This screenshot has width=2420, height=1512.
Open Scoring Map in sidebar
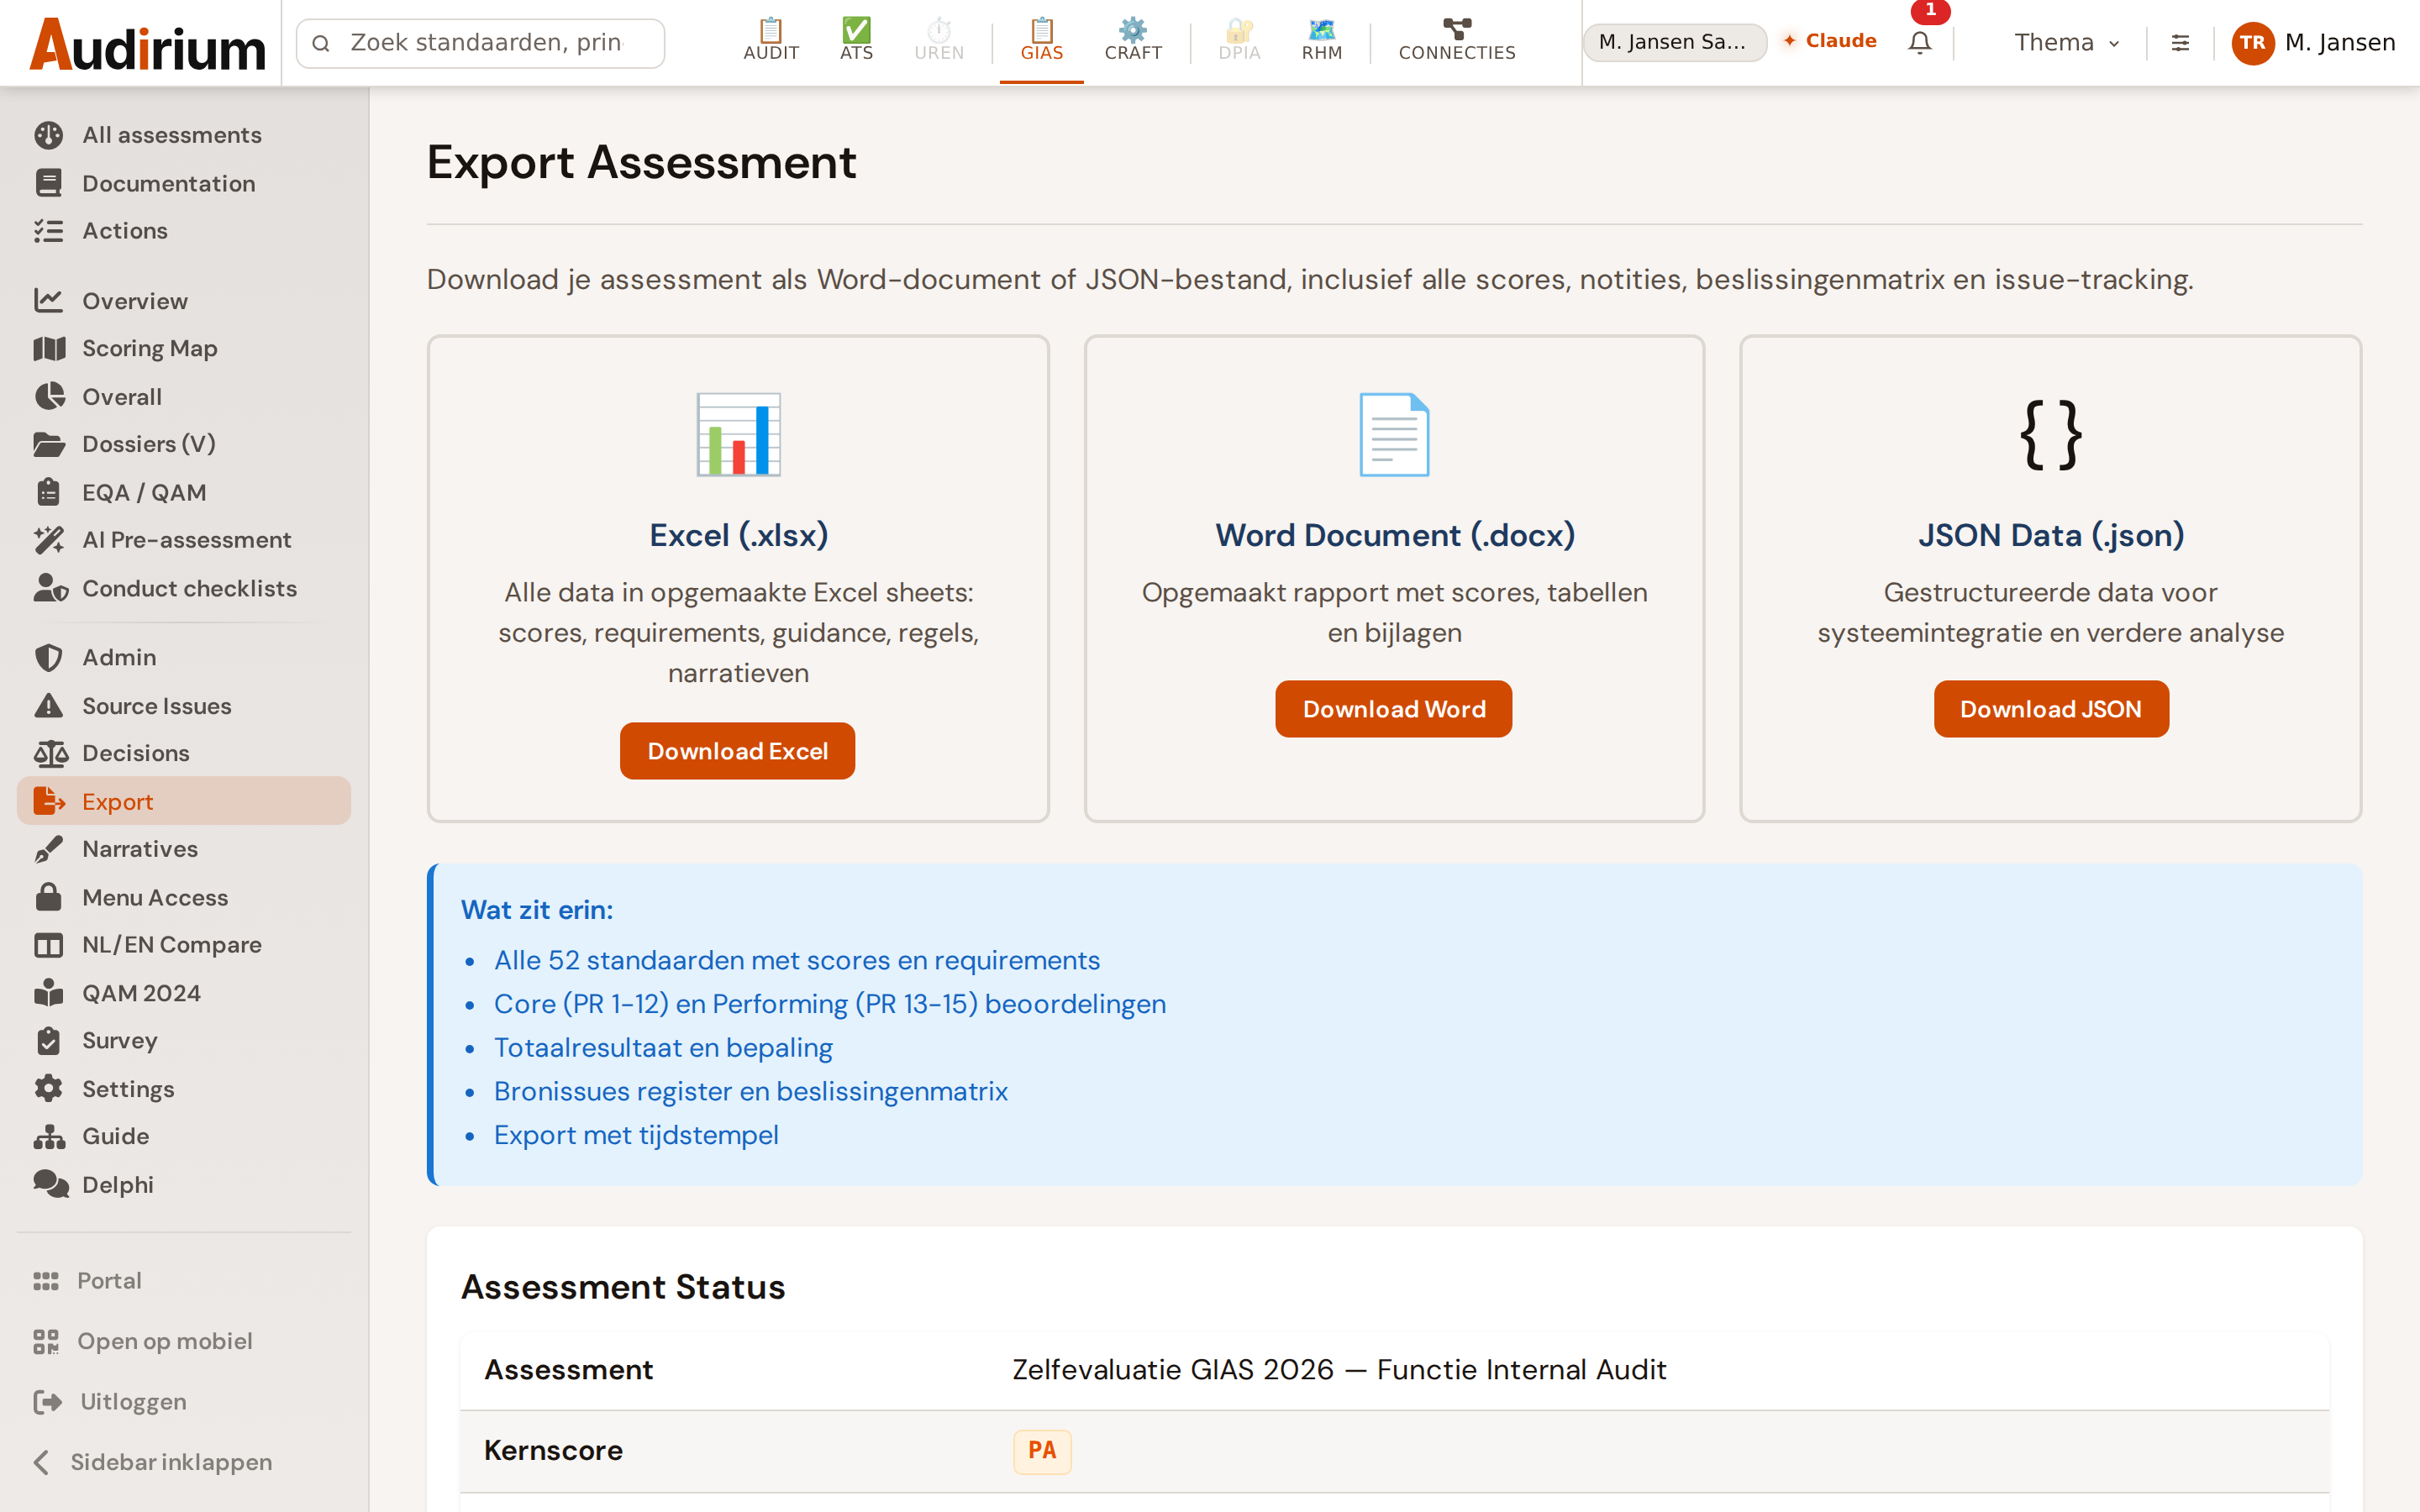tap(184, 348)
